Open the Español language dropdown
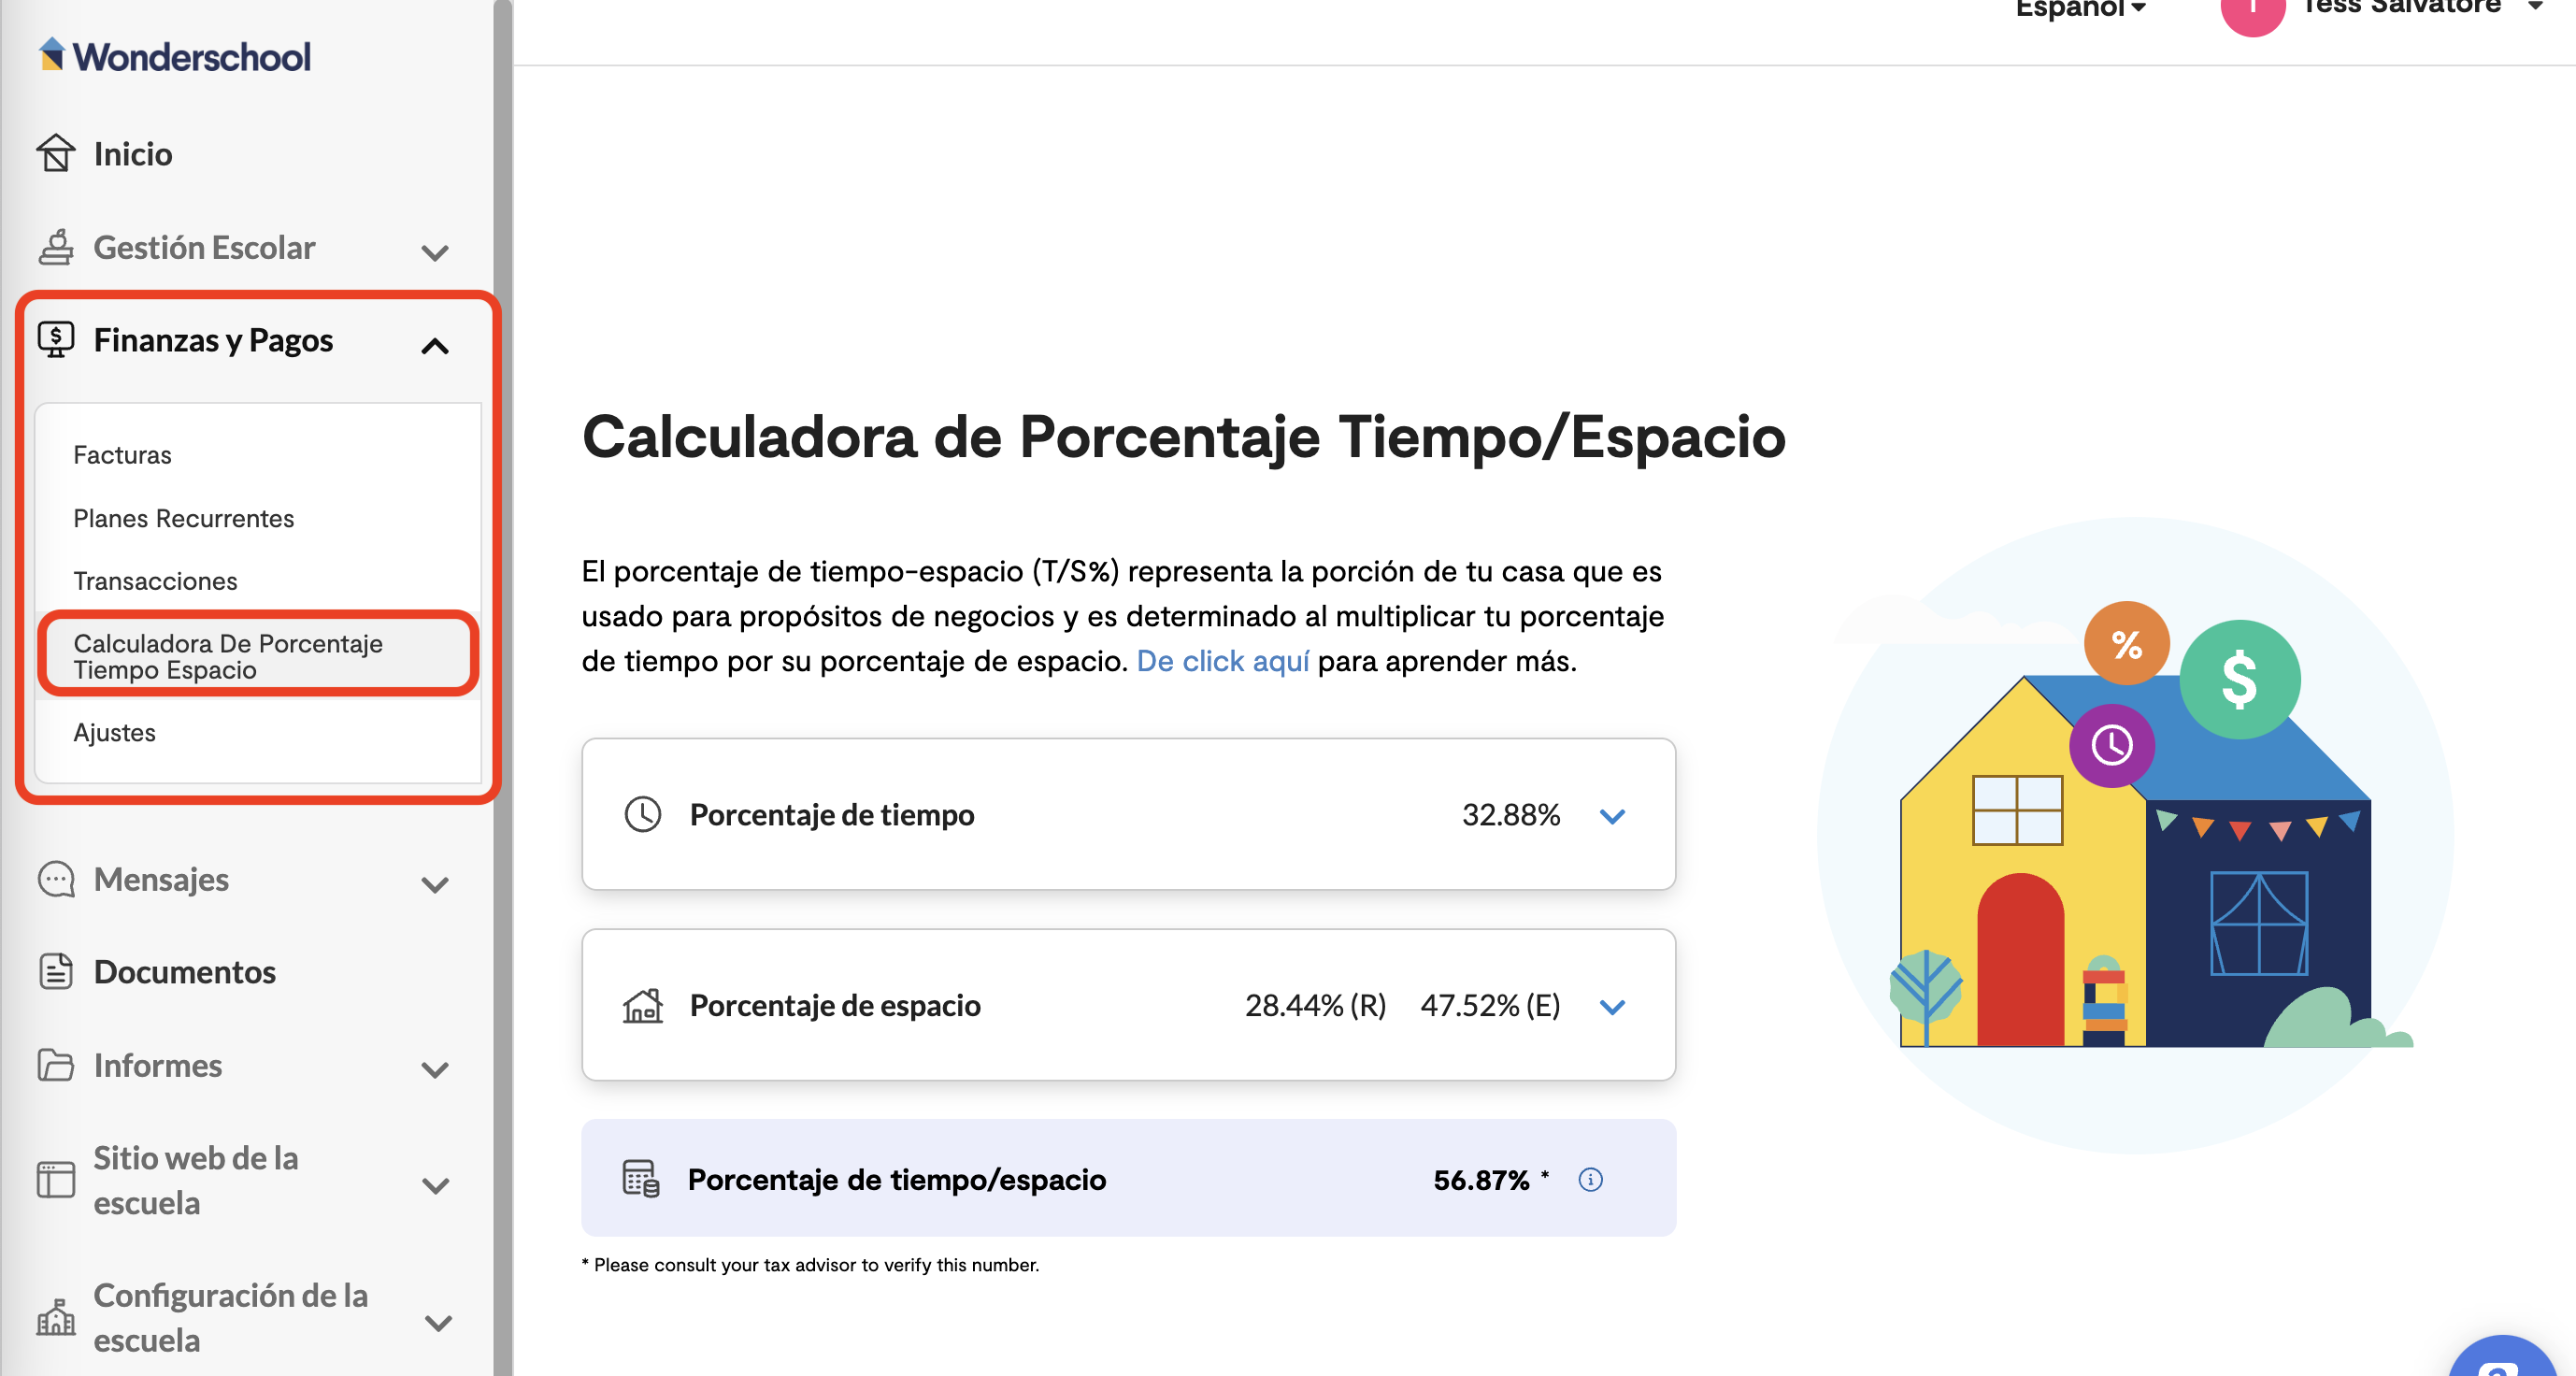This screenshot has width=2576, height=1376. tap(2080, 8)
